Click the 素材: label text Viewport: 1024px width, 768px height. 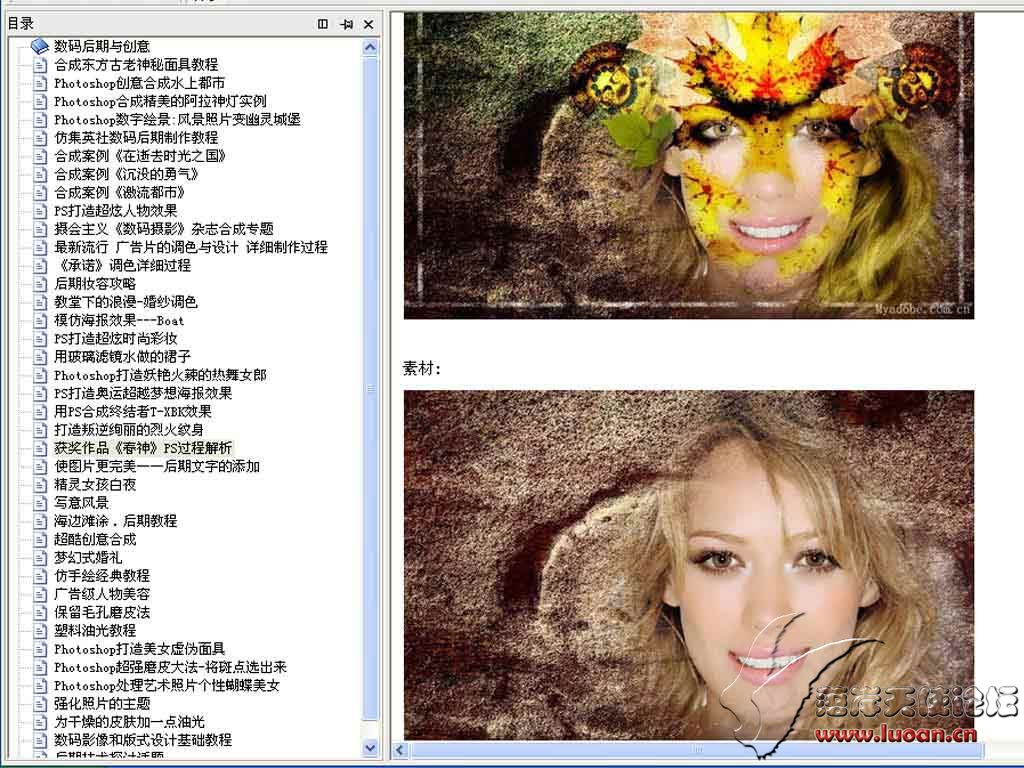coord(422,369)
